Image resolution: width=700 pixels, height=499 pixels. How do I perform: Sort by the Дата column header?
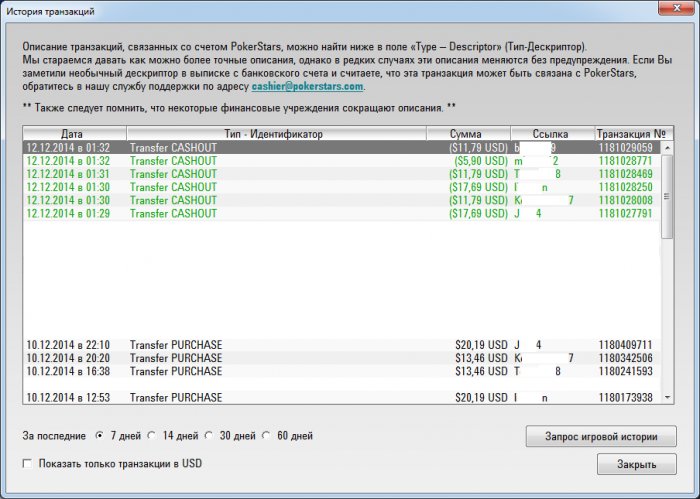[x=73, y=134]
